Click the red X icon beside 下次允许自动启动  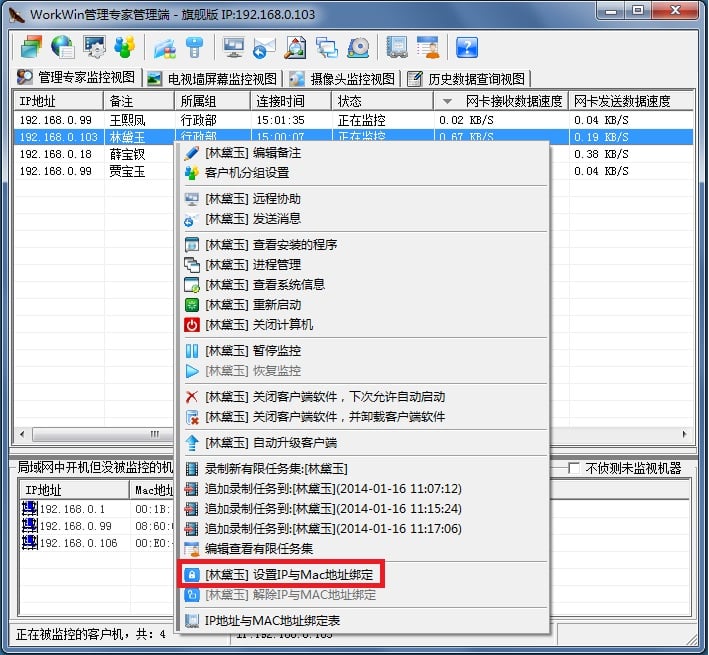click(192, 397)
